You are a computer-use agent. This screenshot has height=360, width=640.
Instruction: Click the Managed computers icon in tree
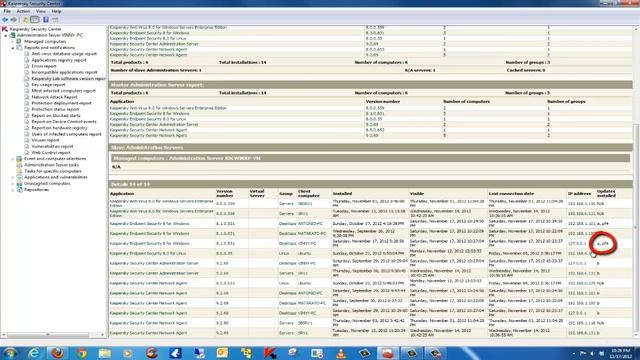tap(19, 41)
